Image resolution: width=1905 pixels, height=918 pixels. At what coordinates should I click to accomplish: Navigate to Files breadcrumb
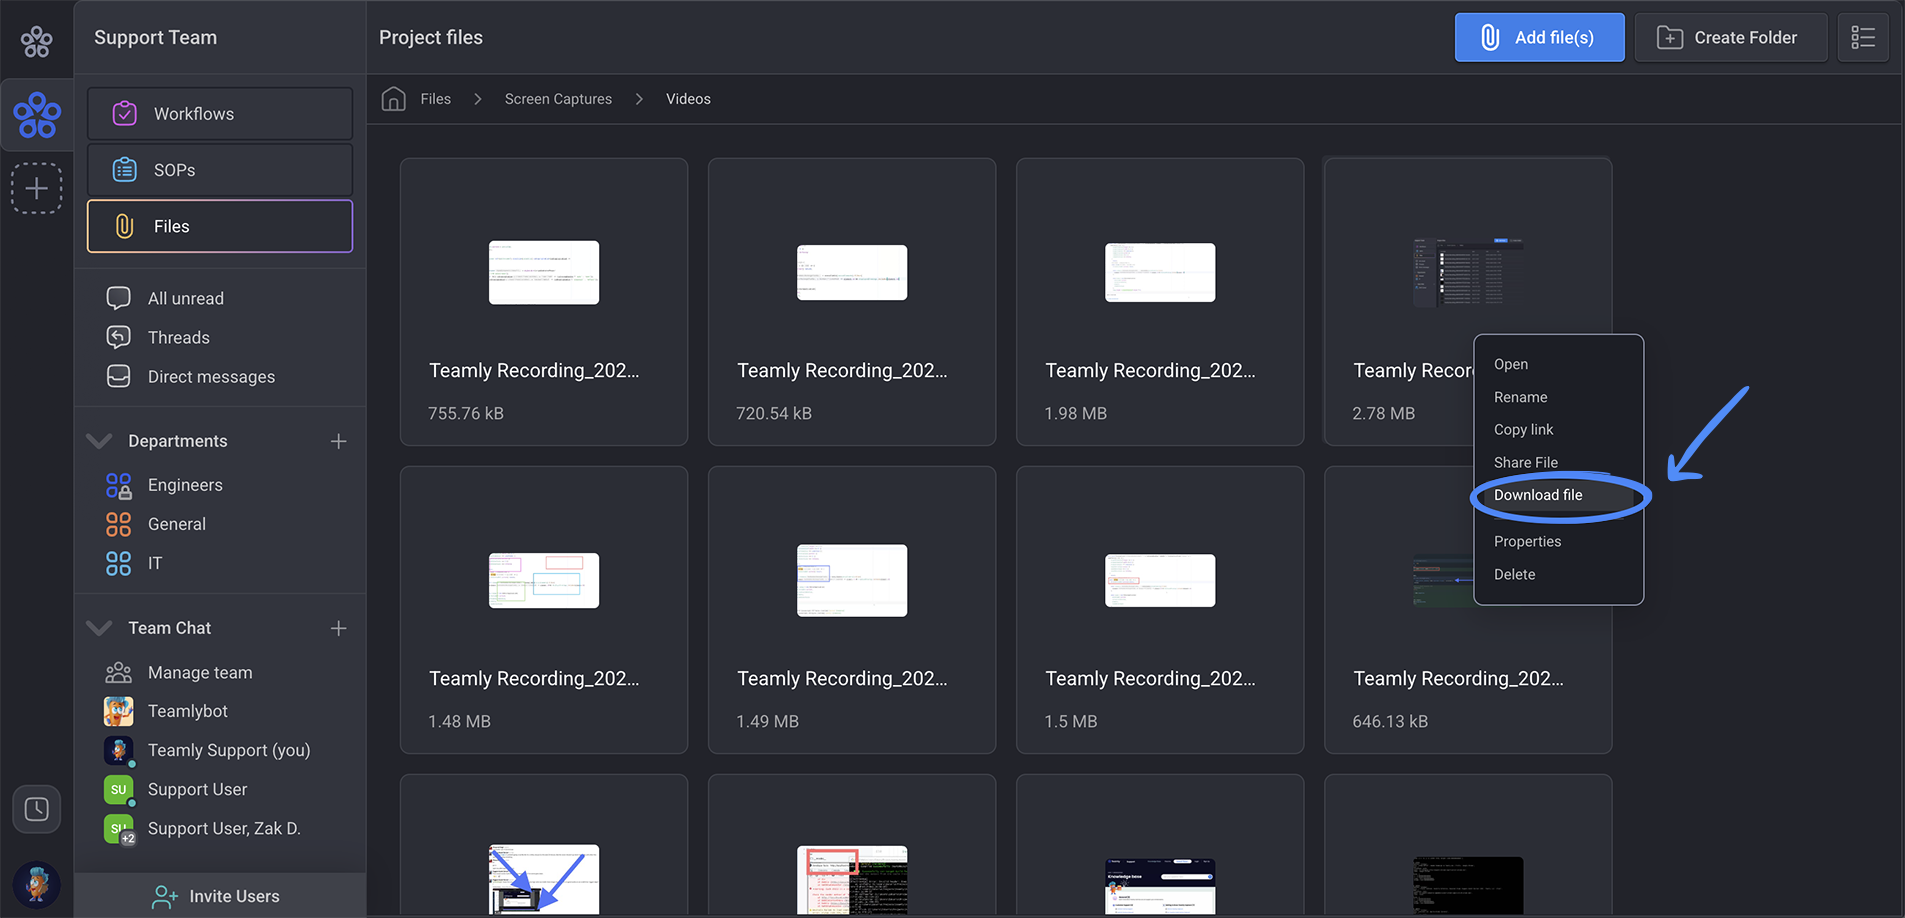436,99
